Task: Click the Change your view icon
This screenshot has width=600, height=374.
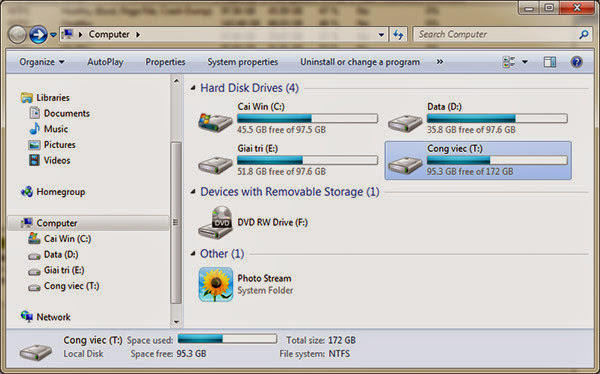Action: (x=509, y=62)
